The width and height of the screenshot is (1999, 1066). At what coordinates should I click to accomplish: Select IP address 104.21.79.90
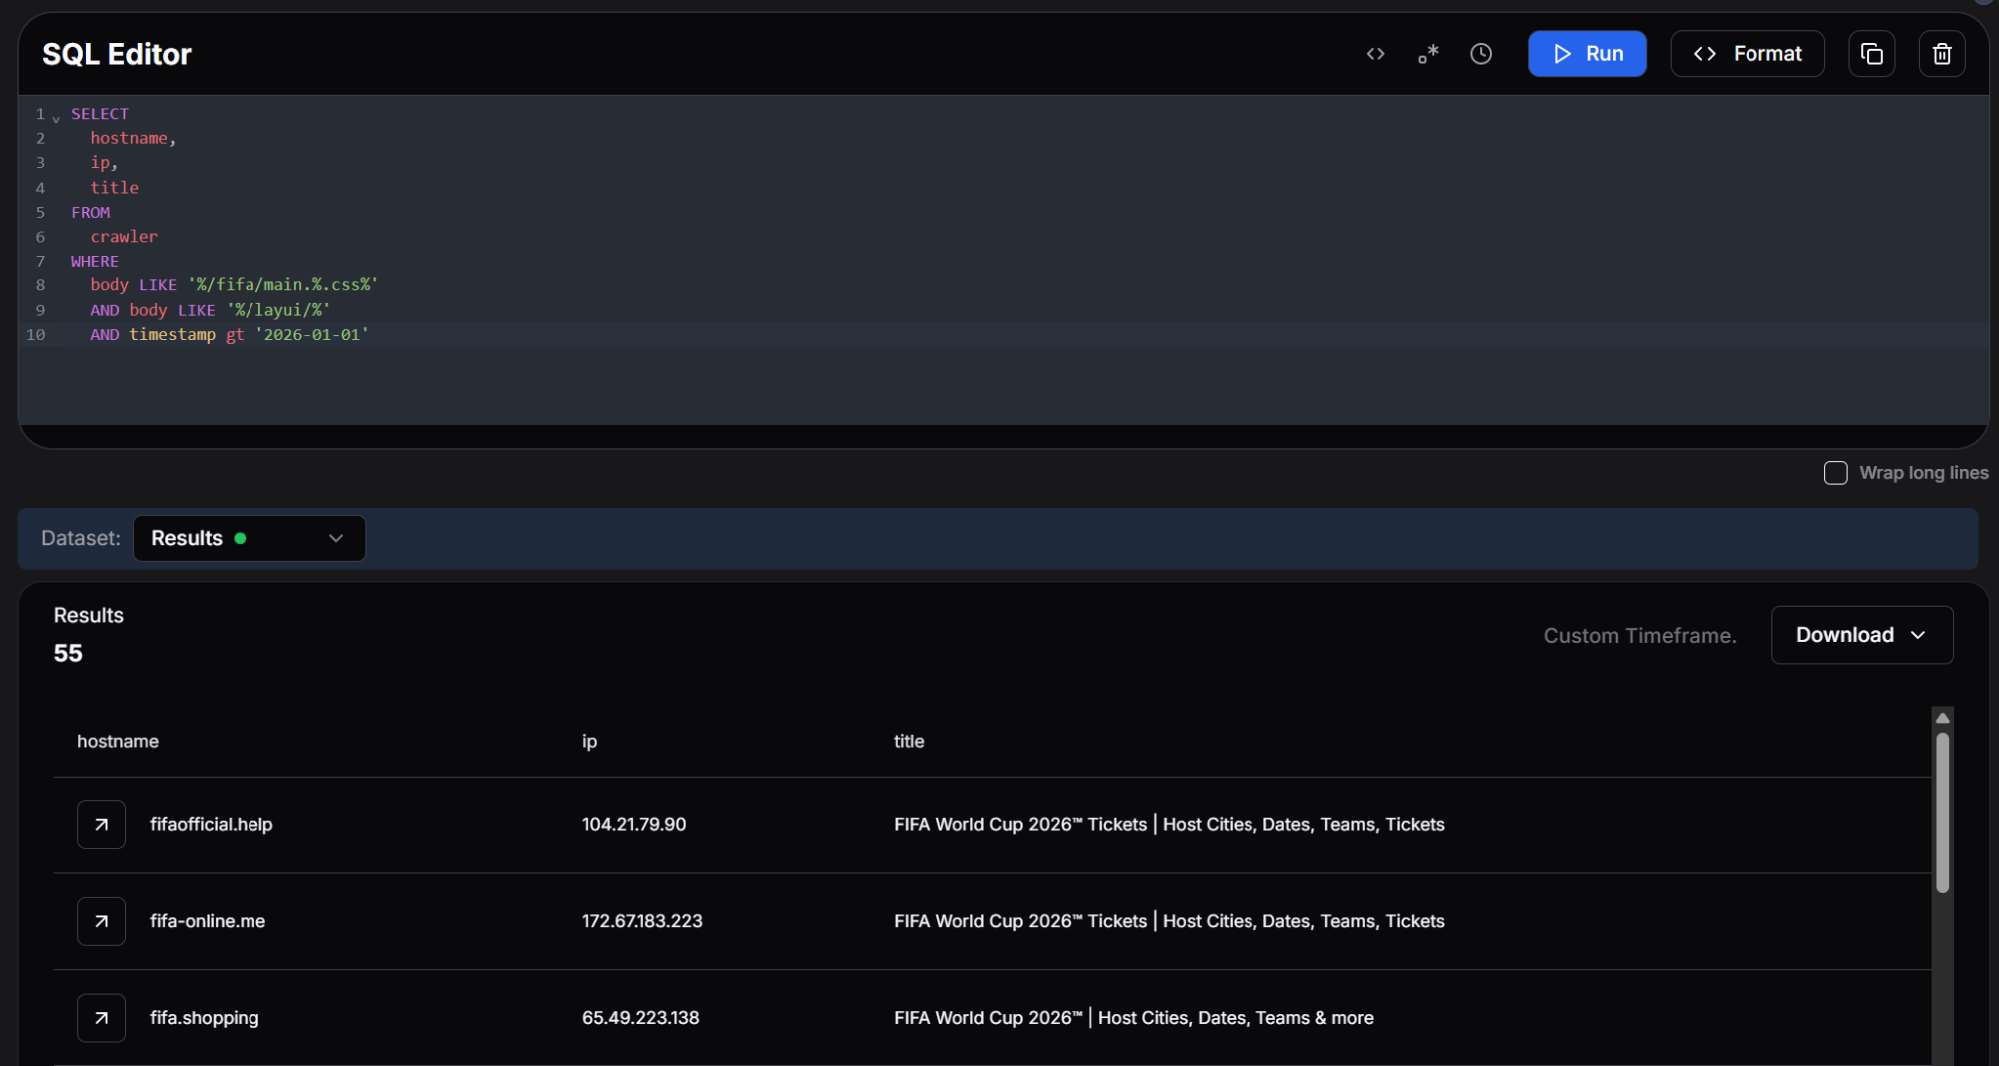point(634,825)
